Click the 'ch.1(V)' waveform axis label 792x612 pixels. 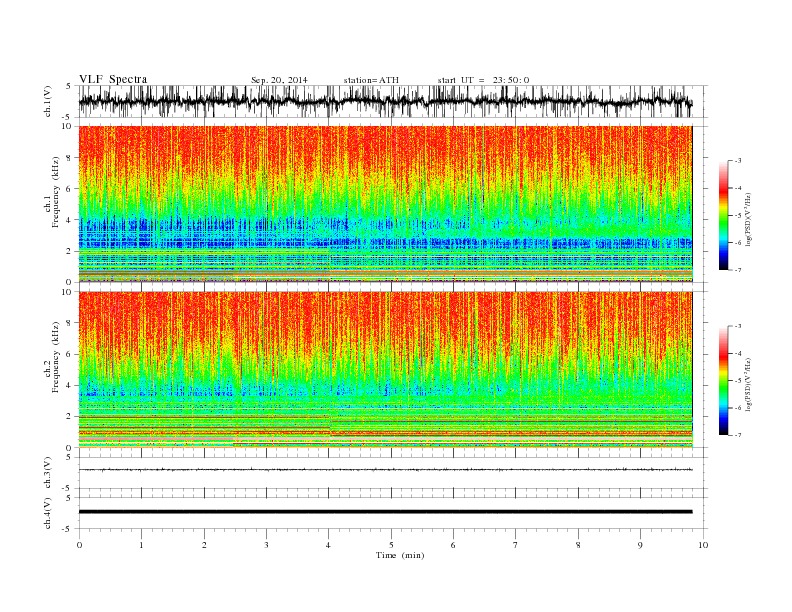pyautogui.click(x=47, y=101)
